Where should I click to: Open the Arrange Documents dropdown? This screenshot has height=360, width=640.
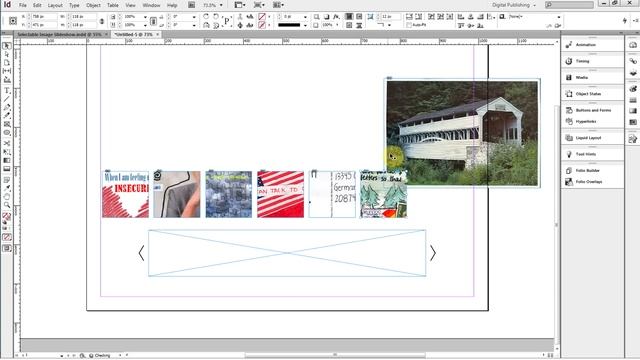278,5
